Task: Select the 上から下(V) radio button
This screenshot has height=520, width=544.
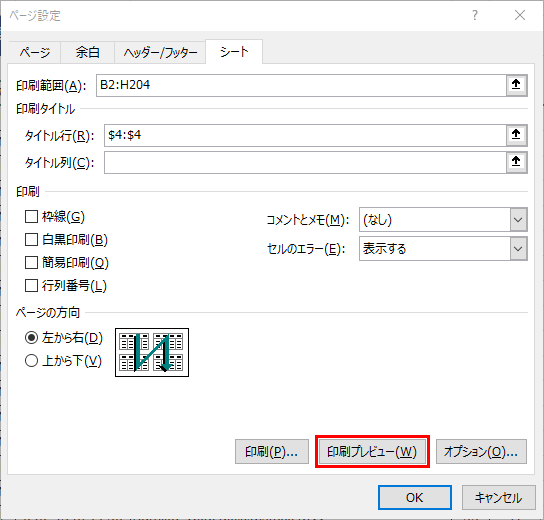Action: 31,361
